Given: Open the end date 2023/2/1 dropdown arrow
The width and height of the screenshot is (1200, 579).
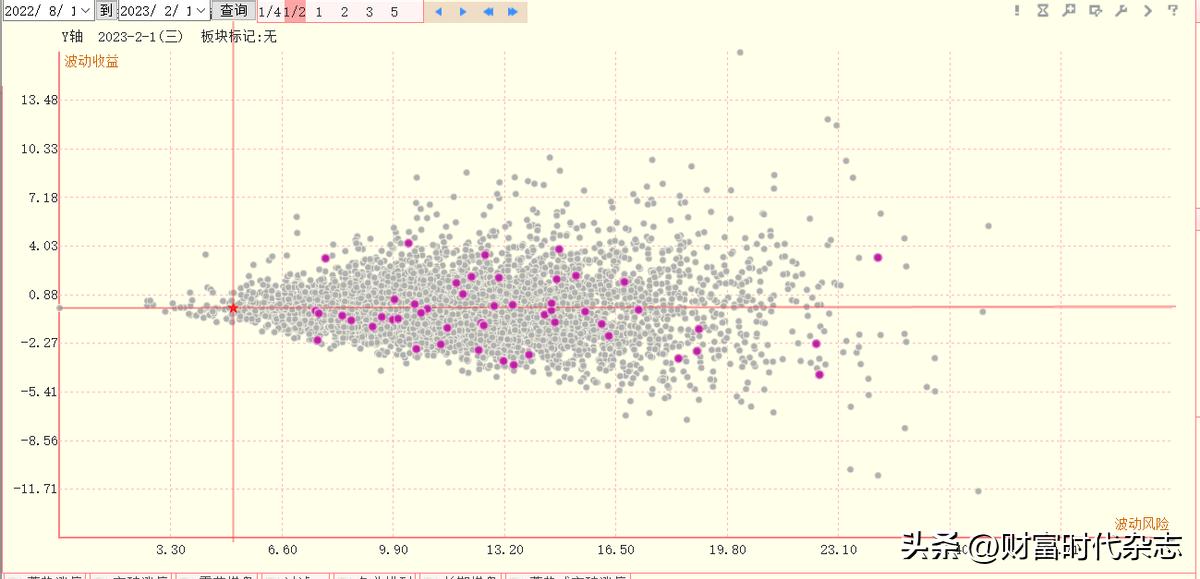Looking at the screenshot, I should tap(201, 10).
